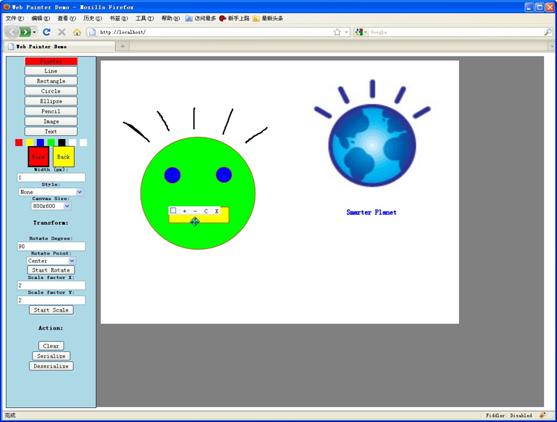Viewport: 557px width, 422px height.
Task: Click the Home icon in toolbar
Action: pos(77,32)
